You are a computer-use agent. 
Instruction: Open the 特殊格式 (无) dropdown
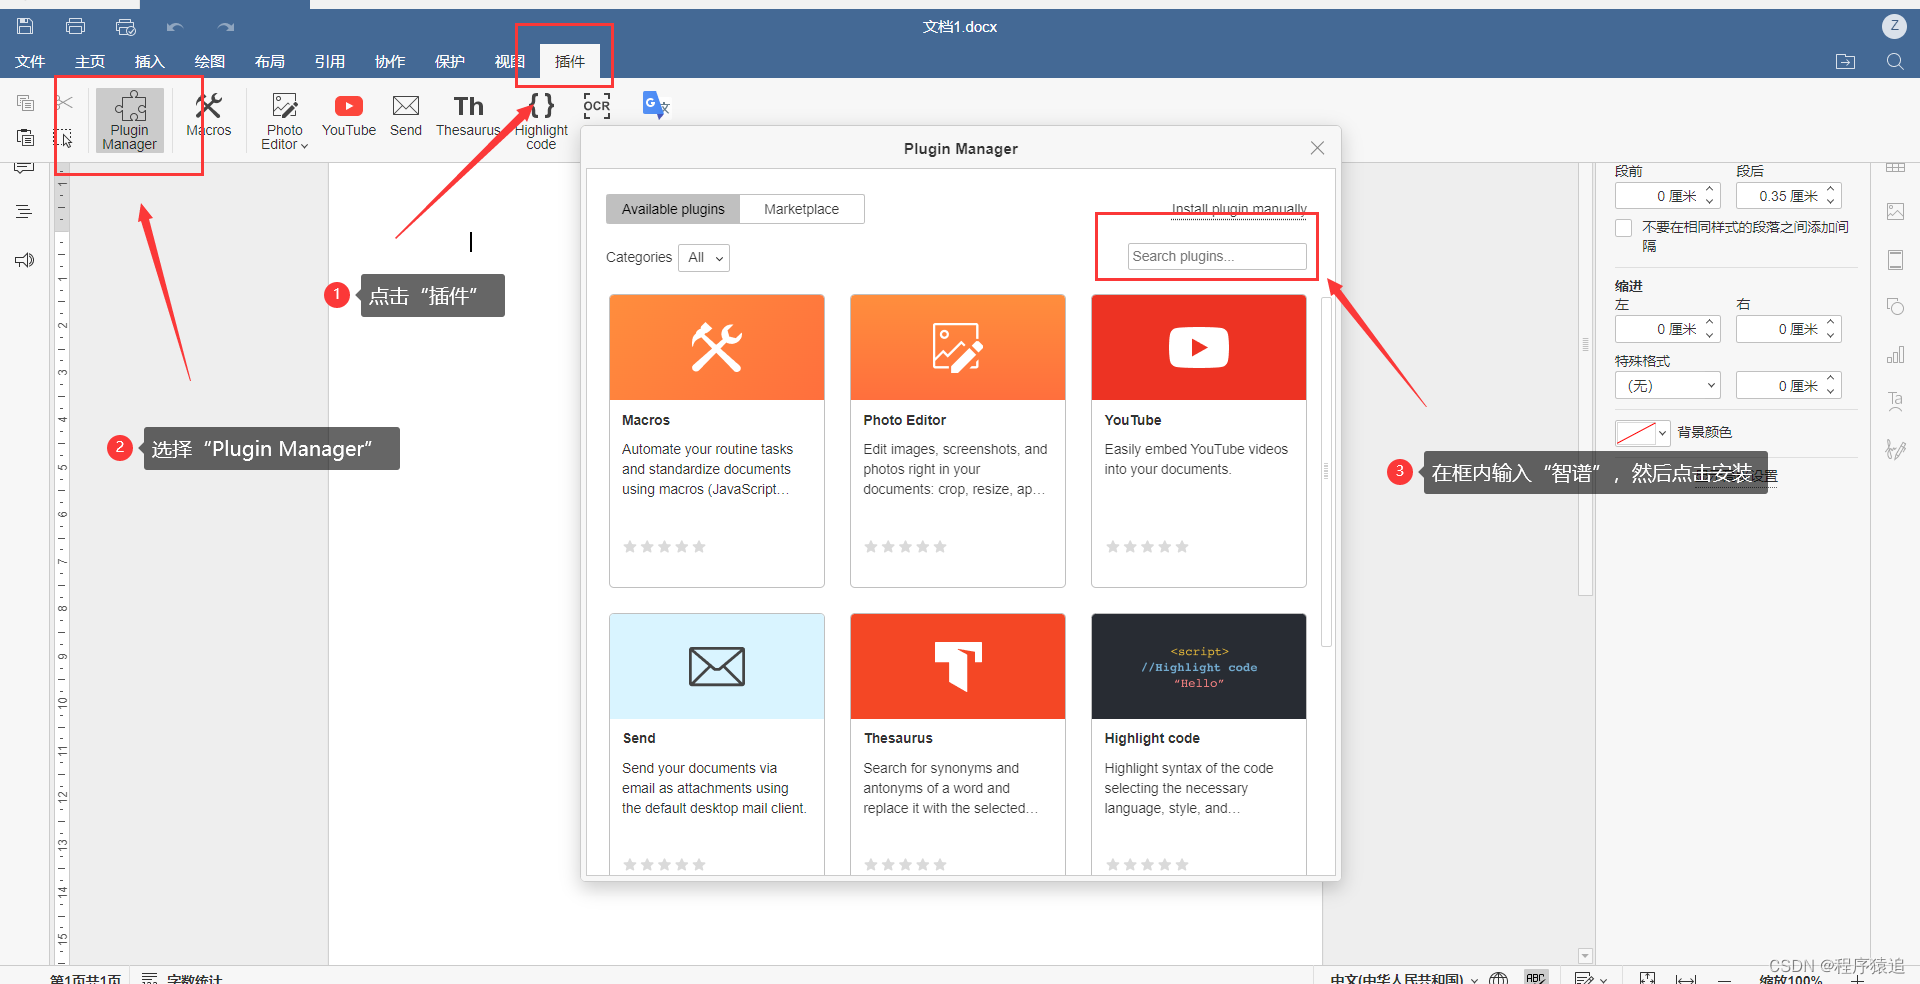point(1667,386)
